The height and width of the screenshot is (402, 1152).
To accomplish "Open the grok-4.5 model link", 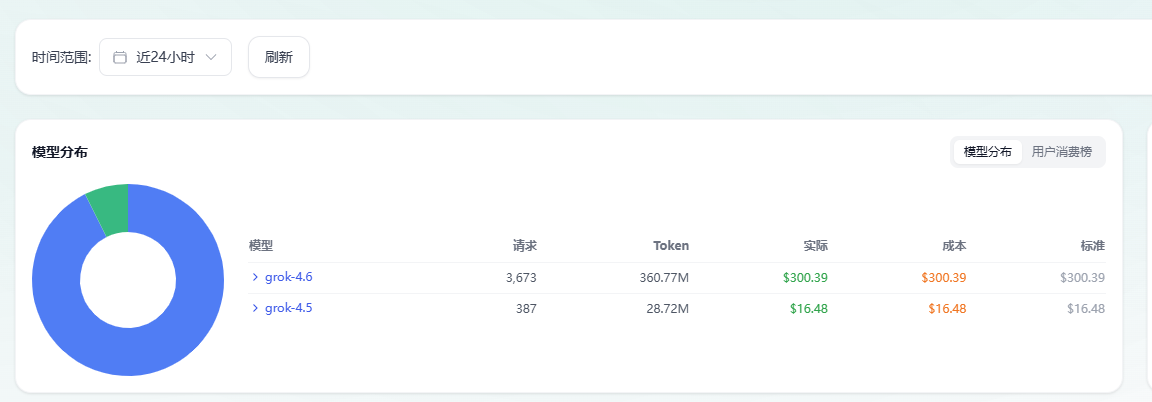I will coord(289,308).
